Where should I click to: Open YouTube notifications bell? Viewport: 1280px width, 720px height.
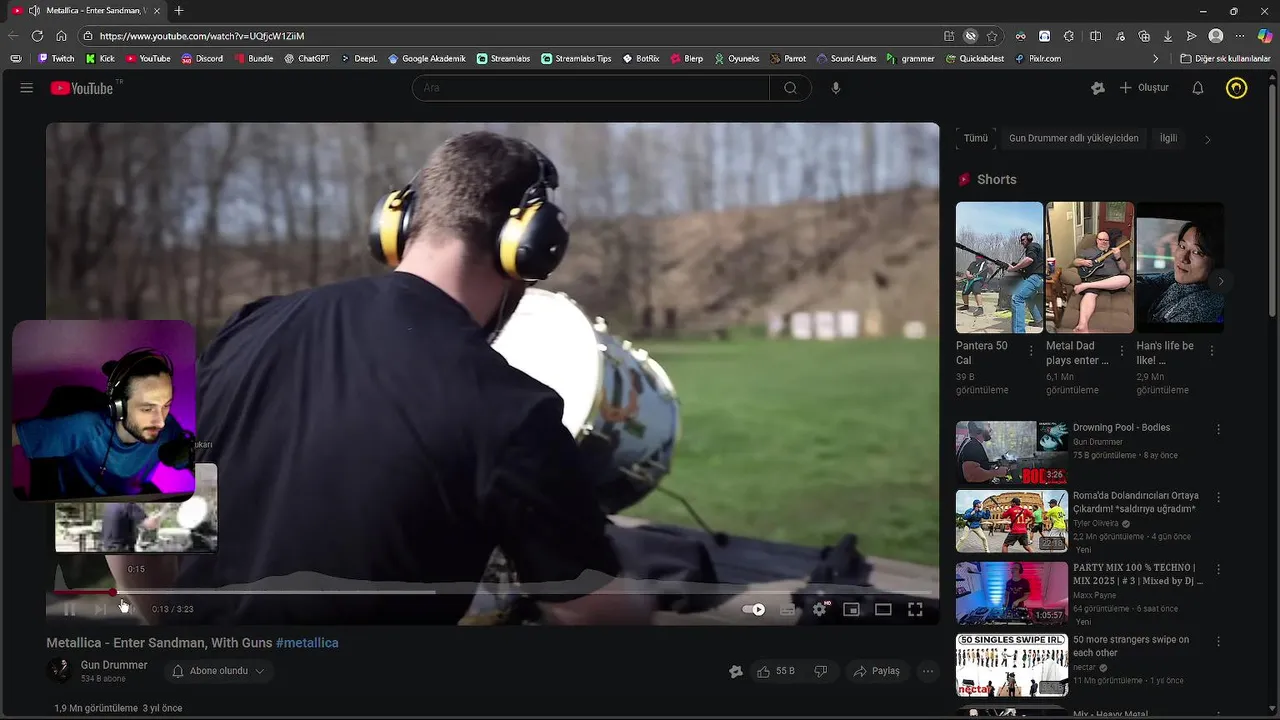[x=1198, y=88]
